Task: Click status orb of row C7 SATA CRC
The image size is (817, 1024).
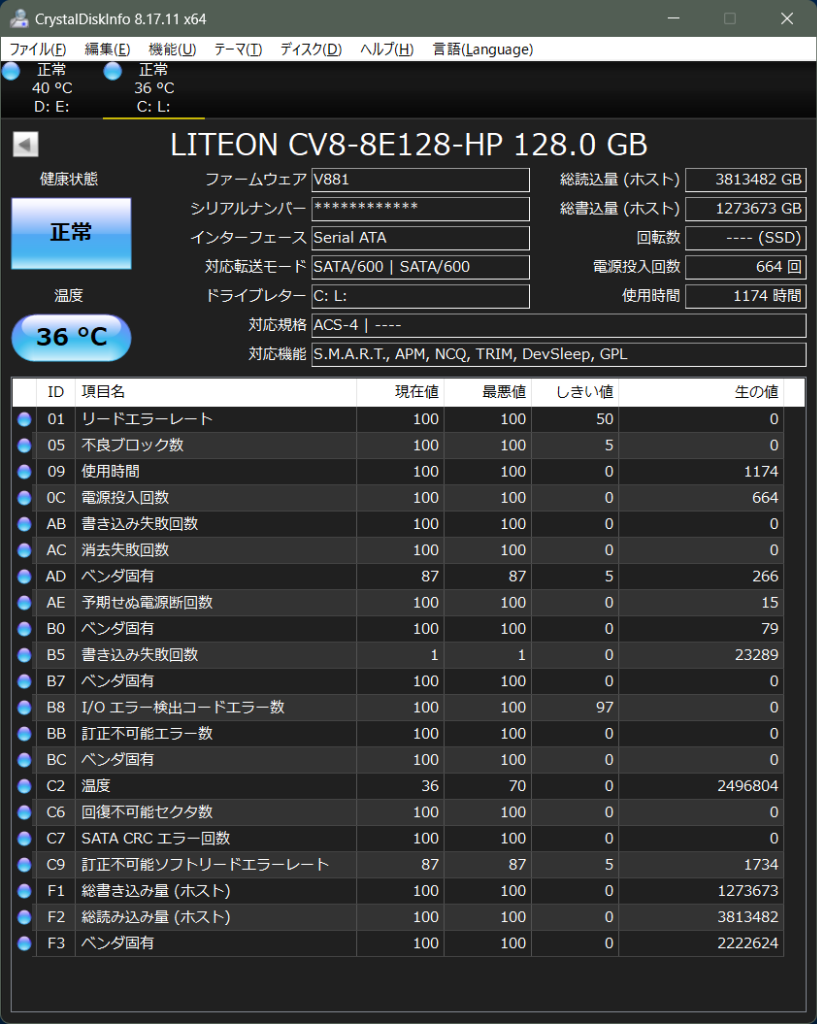Action: pyautogui.click(x=24, y=839)
